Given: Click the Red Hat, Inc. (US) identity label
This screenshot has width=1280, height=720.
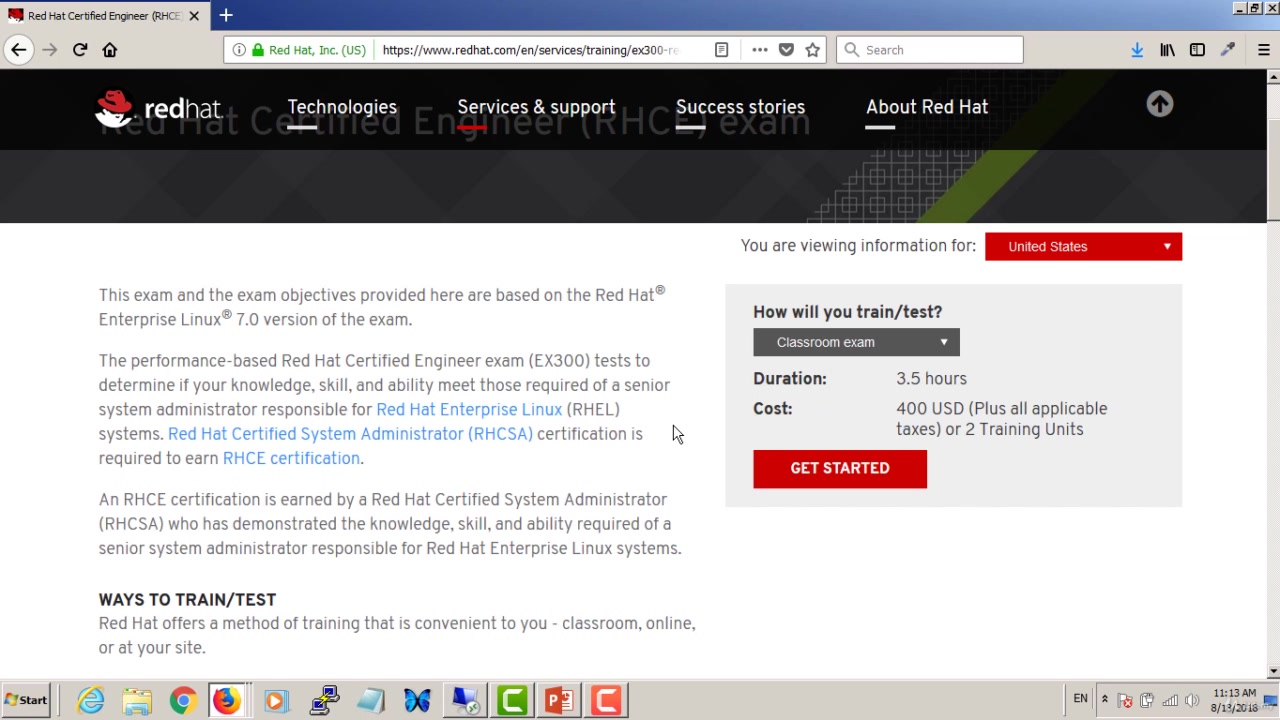Looking at the screenshot, I should (316, 50).
